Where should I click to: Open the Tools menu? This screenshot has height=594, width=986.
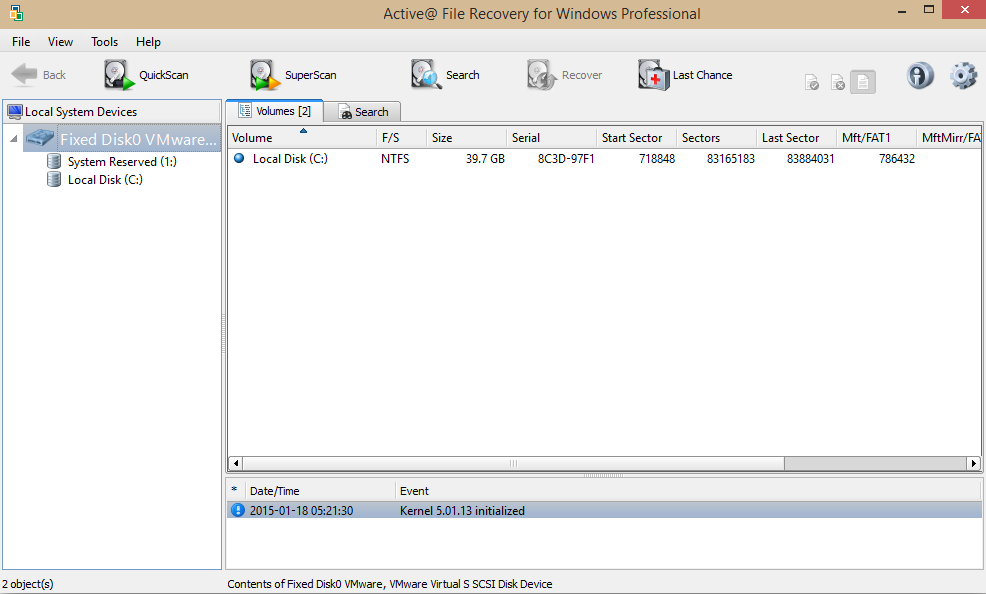(104, 41)
